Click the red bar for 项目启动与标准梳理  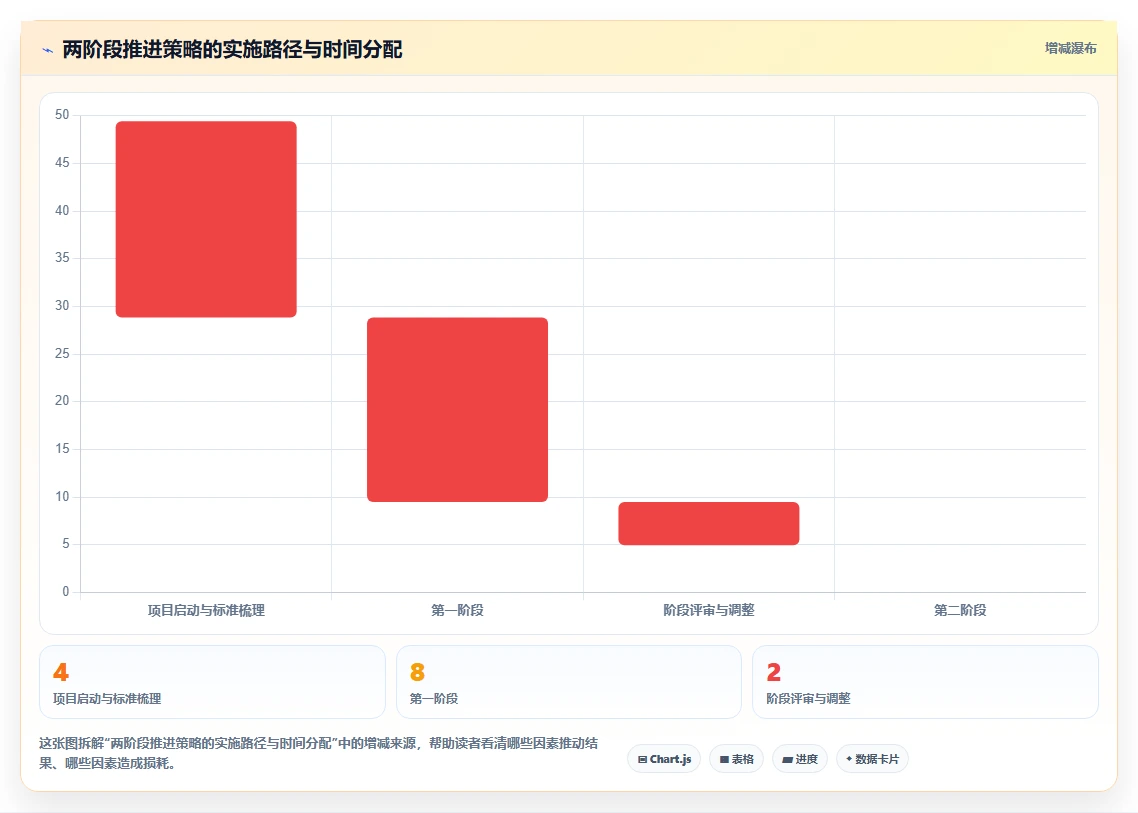click(206, 219)
